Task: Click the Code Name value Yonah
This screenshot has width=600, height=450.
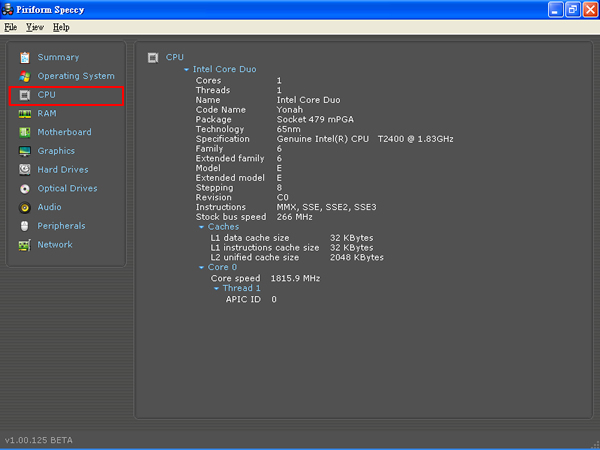Action: pyautogui.click(x=290, y=110)
